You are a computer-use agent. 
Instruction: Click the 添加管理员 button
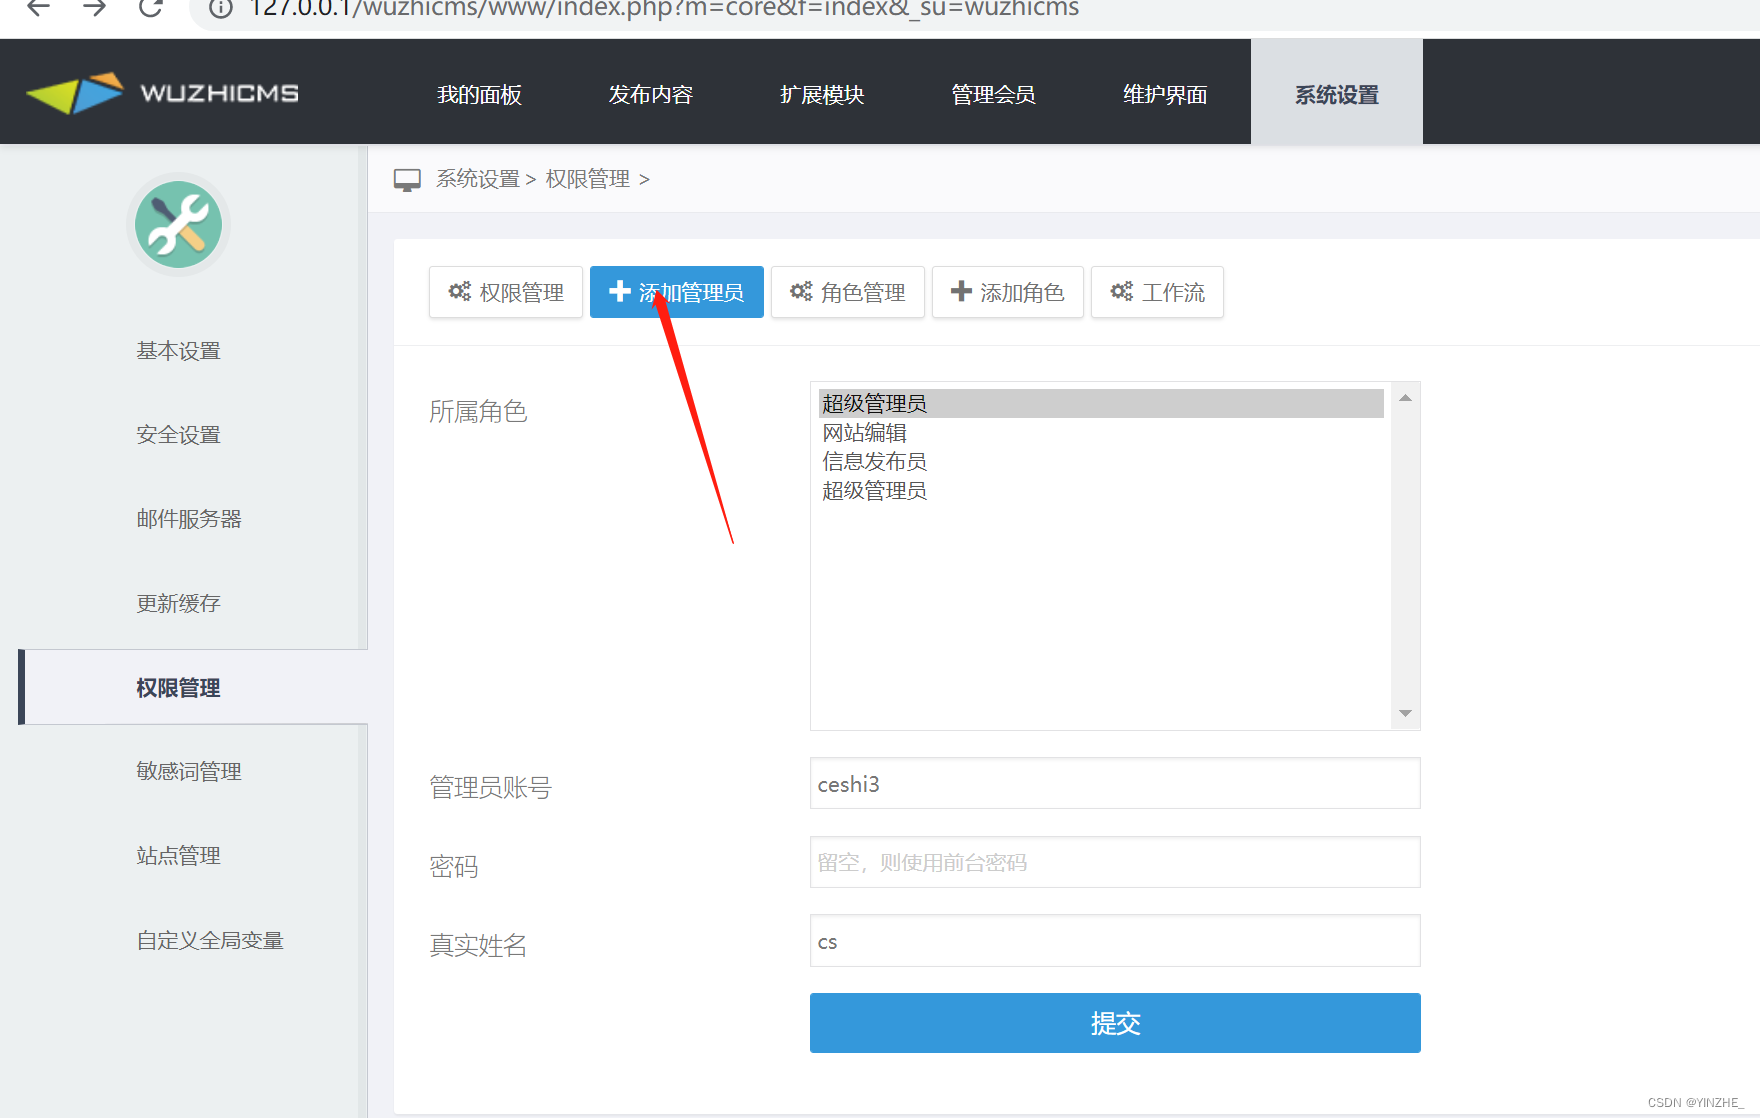677,292
